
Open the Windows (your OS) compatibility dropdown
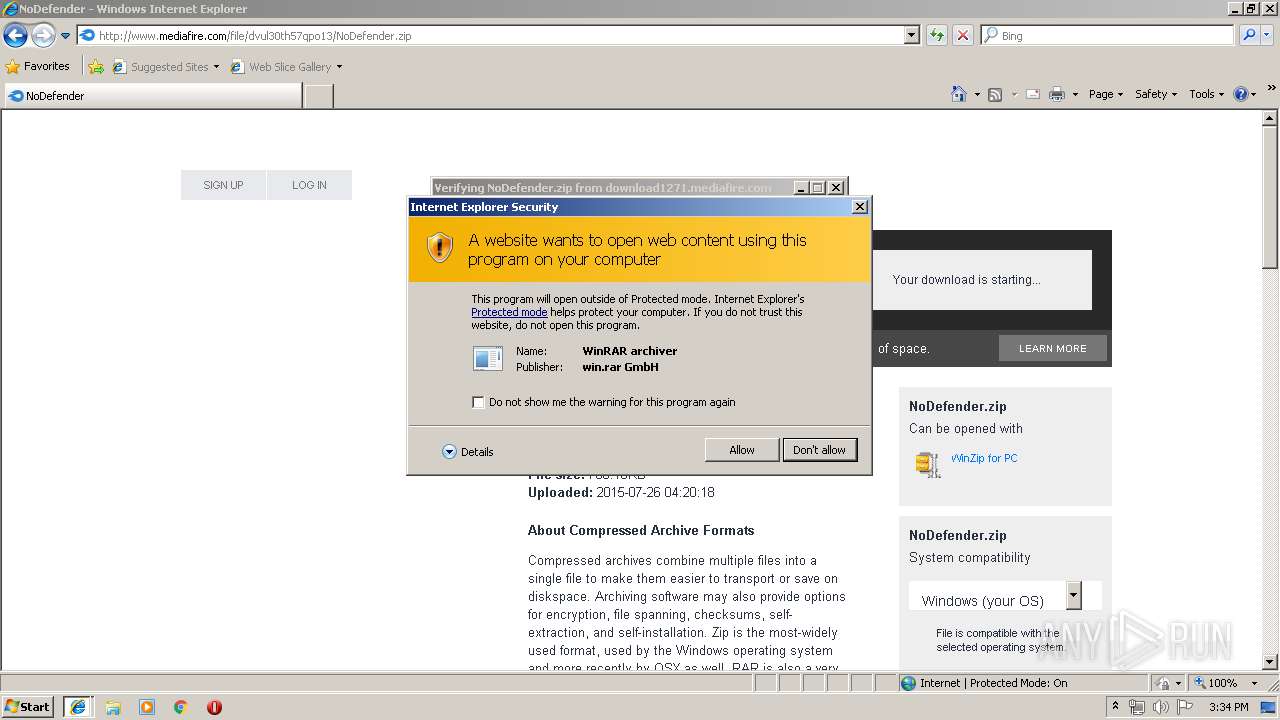(x=1073, y=595)
